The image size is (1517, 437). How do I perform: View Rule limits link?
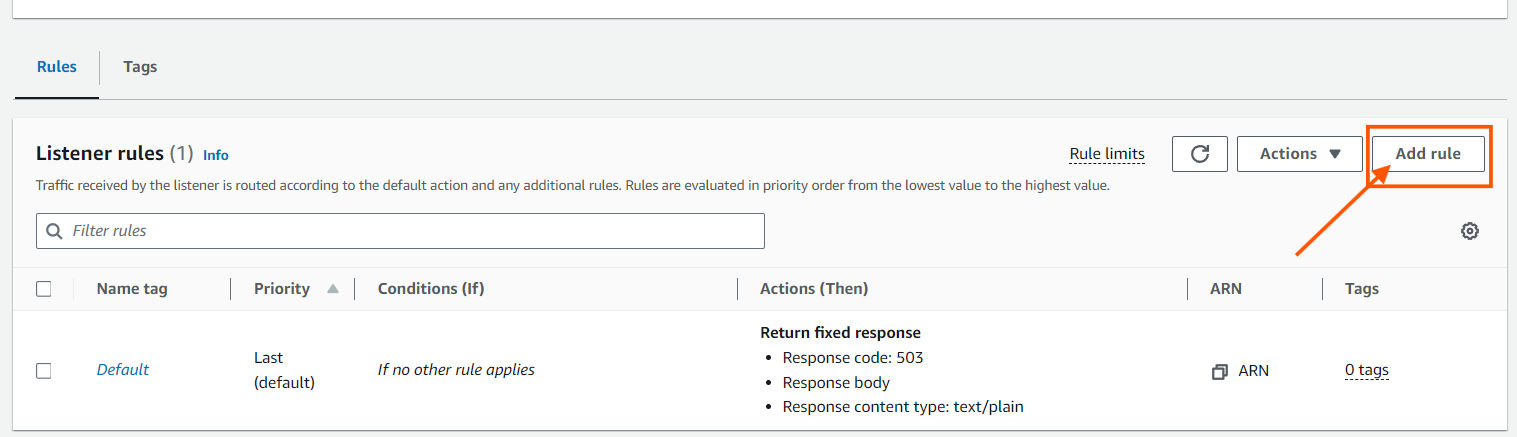(x=1107, y=154)
